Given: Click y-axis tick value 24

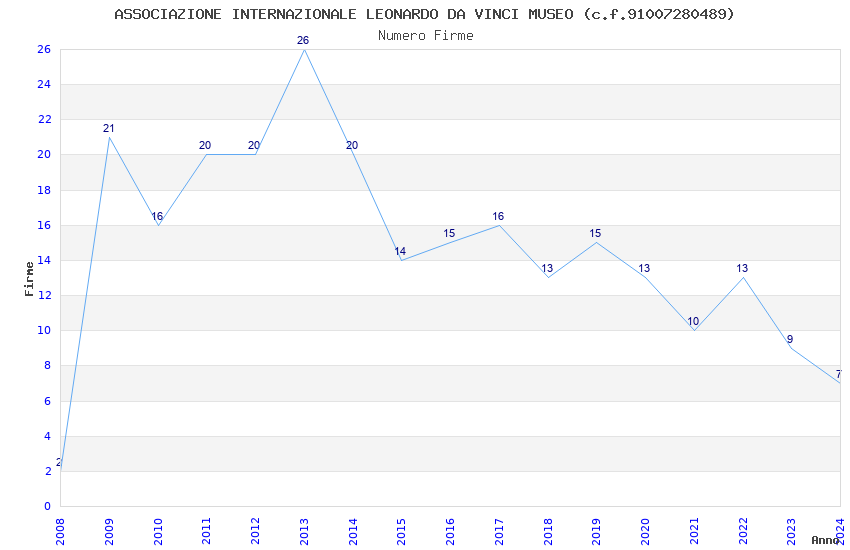Looking at the screenshot, I should tap(44, 84).
